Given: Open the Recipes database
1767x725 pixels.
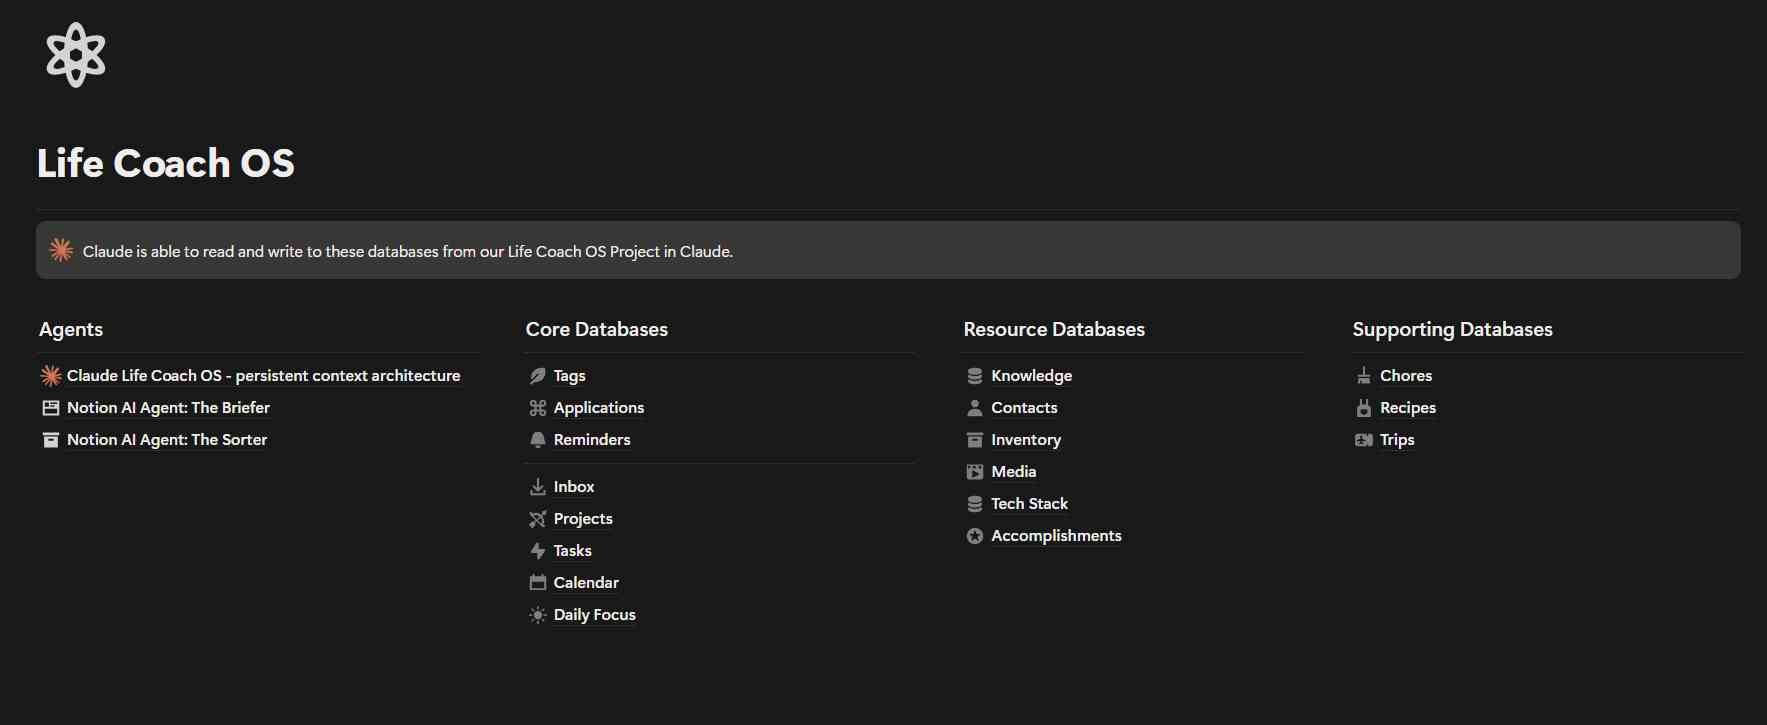Looking at the screenshot, I should 1407,408.
